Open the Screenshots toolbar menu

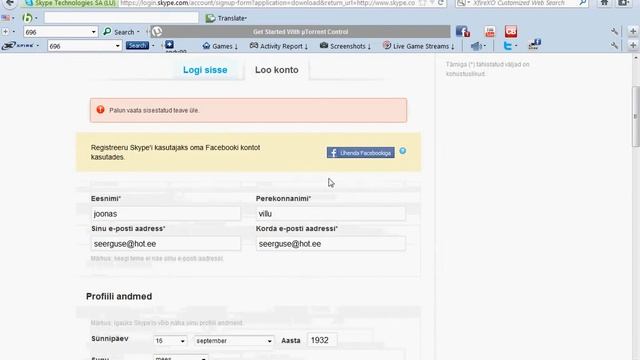(x=345, y=46)
